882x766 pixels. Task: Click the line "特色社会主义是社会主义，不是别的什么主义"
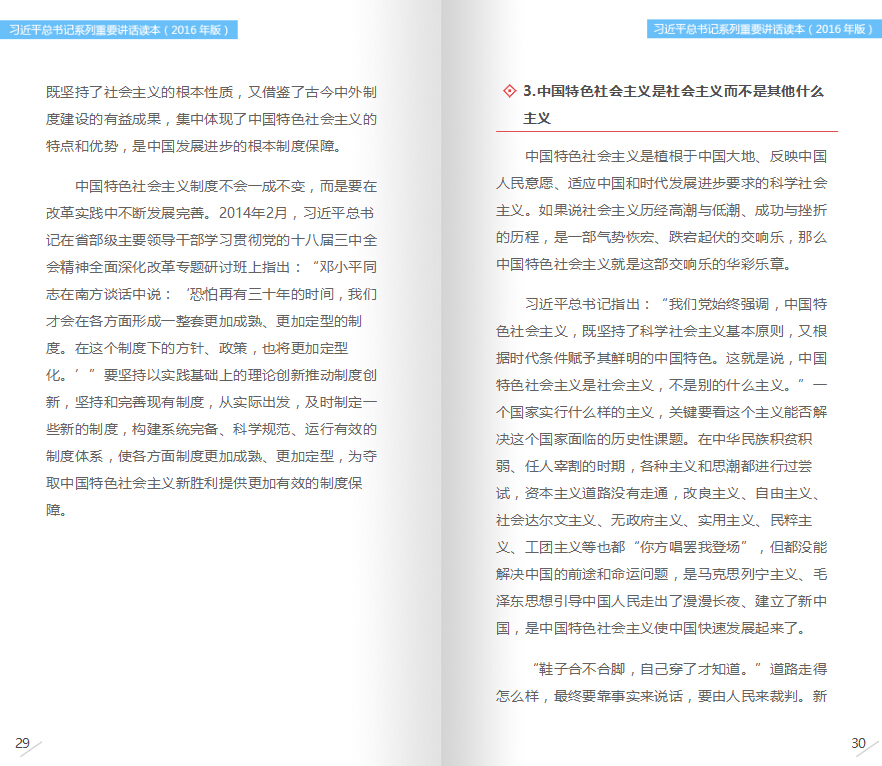click(x=662, y=385)
